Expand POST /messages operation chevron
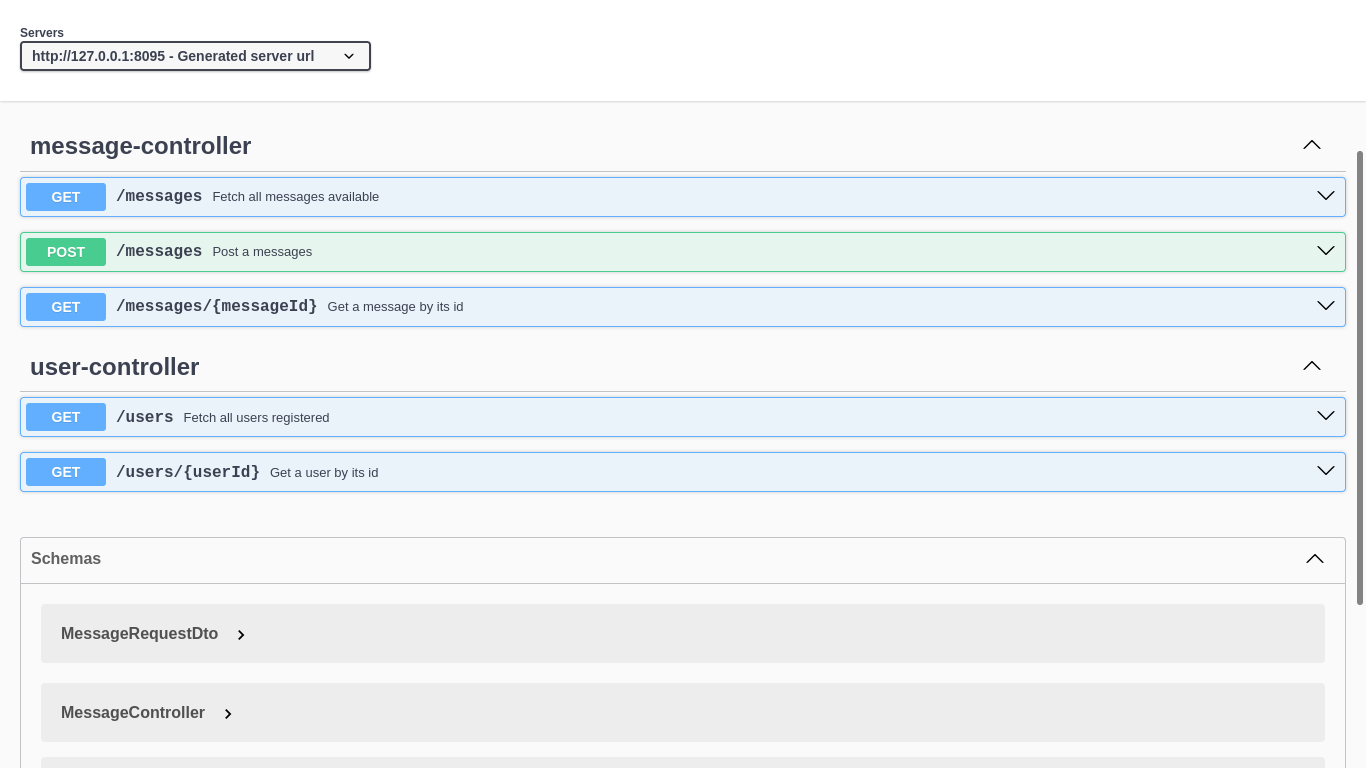 tap(1325, 251)
